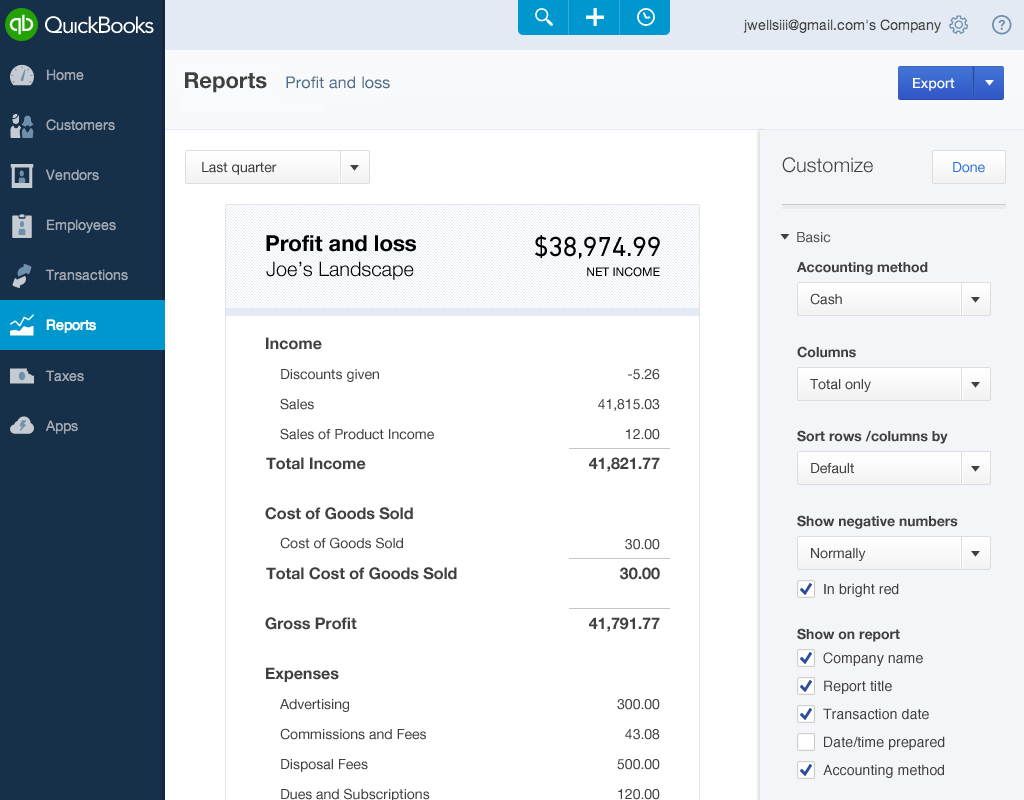
Task: Open recent transactions clock icon
Action: pos(645,18)
